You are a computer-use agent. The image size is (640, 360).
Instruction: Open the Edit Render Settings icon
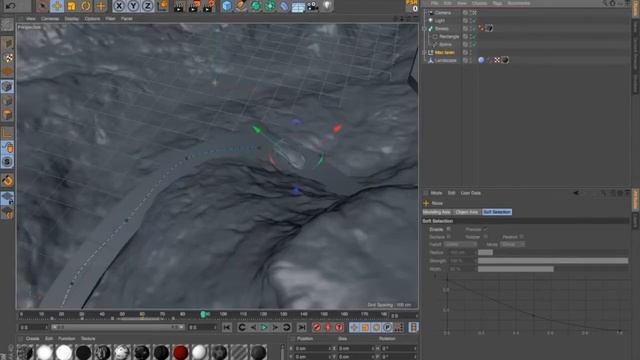pos(209,6)
